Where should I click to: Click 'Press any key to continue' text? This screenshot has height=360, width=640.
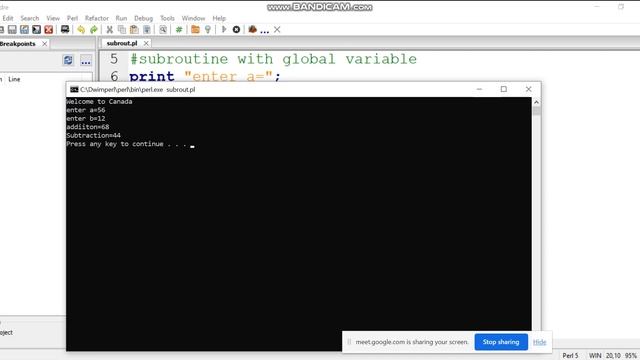tap(115, 144)
